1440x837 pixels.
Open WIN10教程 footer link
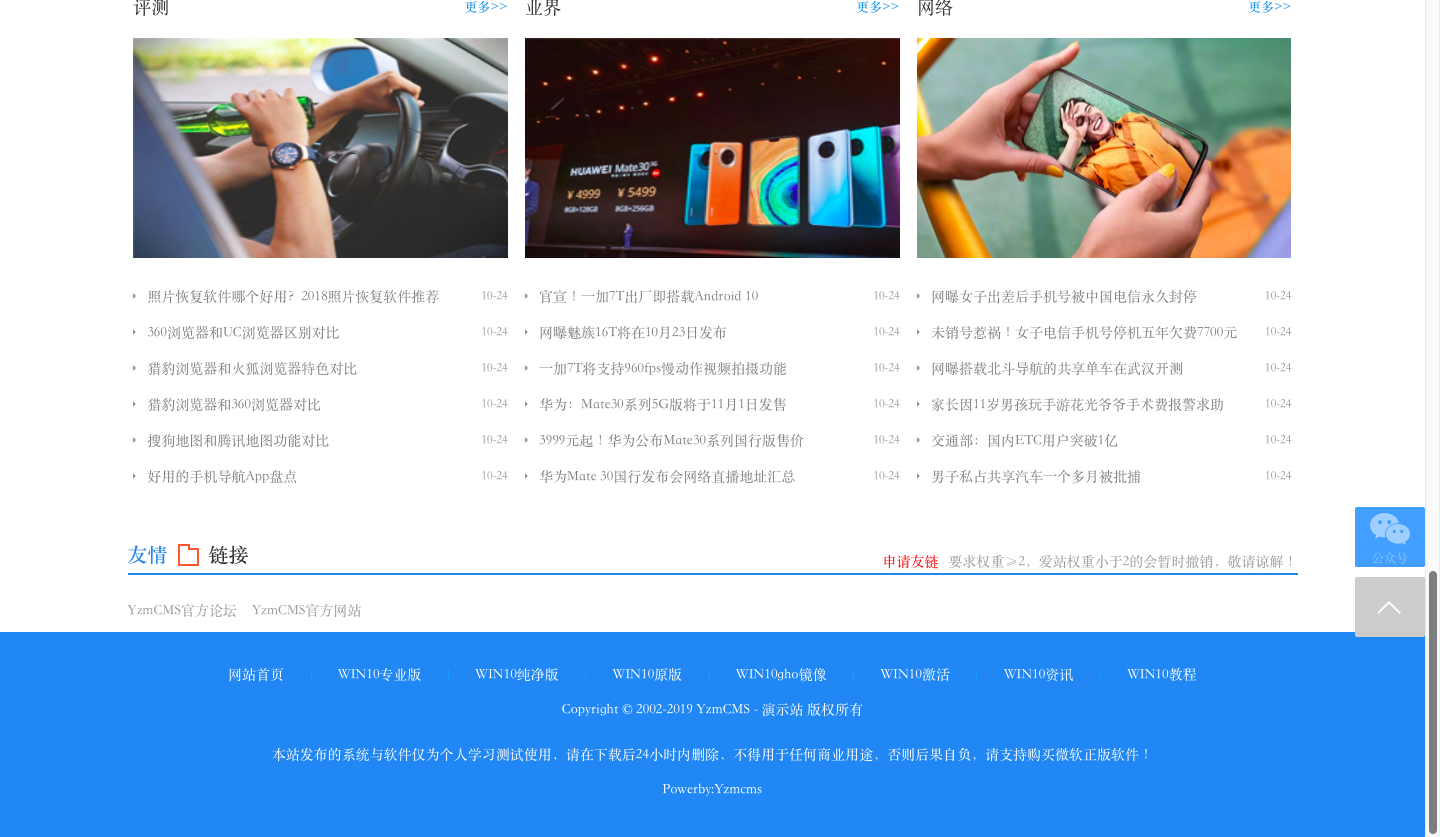coord(1161,675)
